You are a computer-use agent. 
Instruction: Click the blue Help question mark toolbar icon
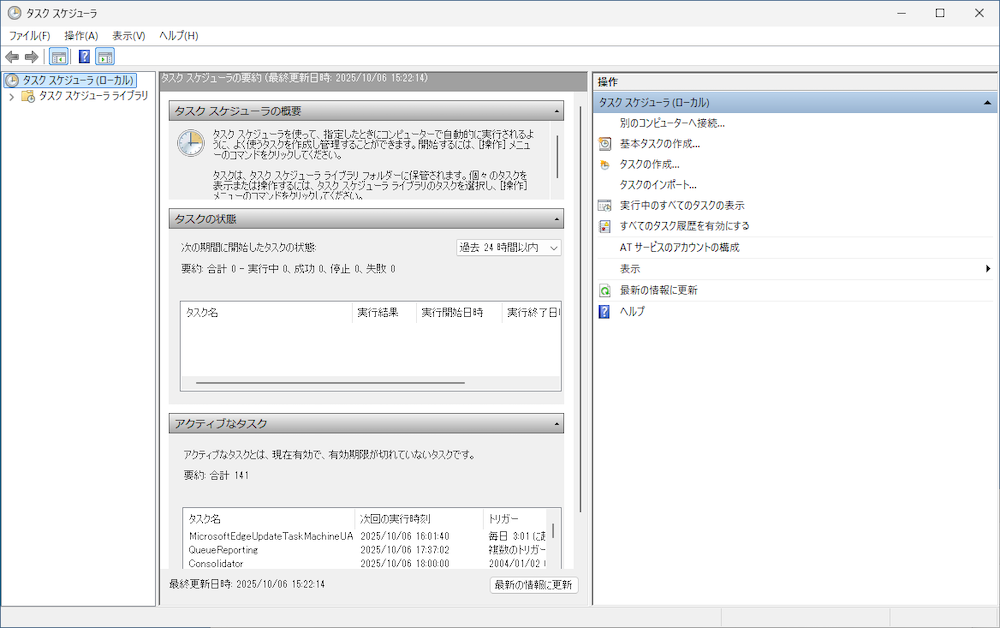point(84,57)
